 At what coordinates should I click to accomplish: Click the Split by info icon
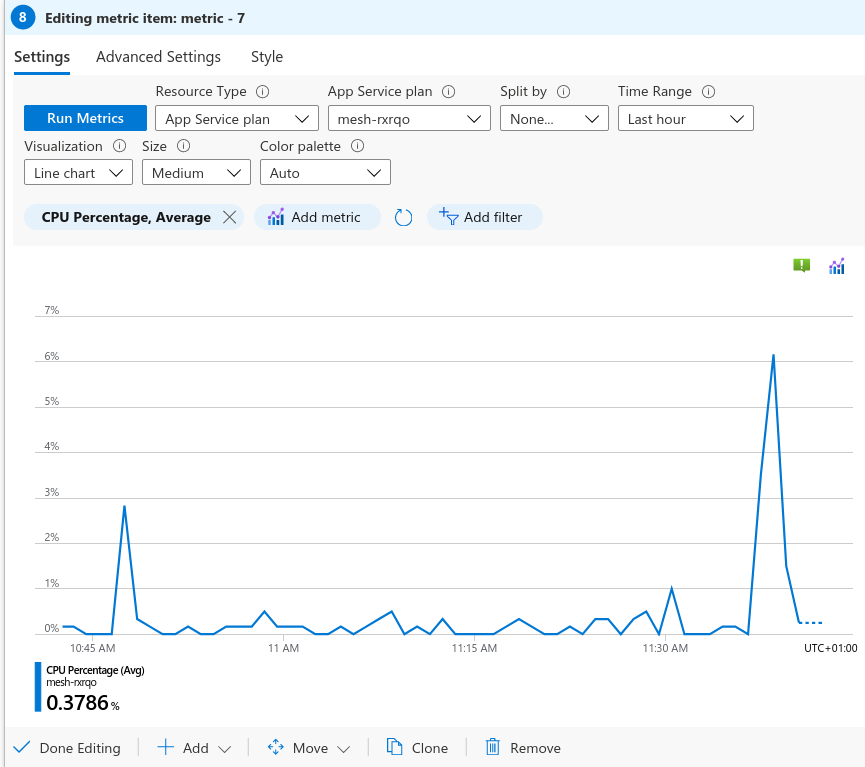(564, 92)
